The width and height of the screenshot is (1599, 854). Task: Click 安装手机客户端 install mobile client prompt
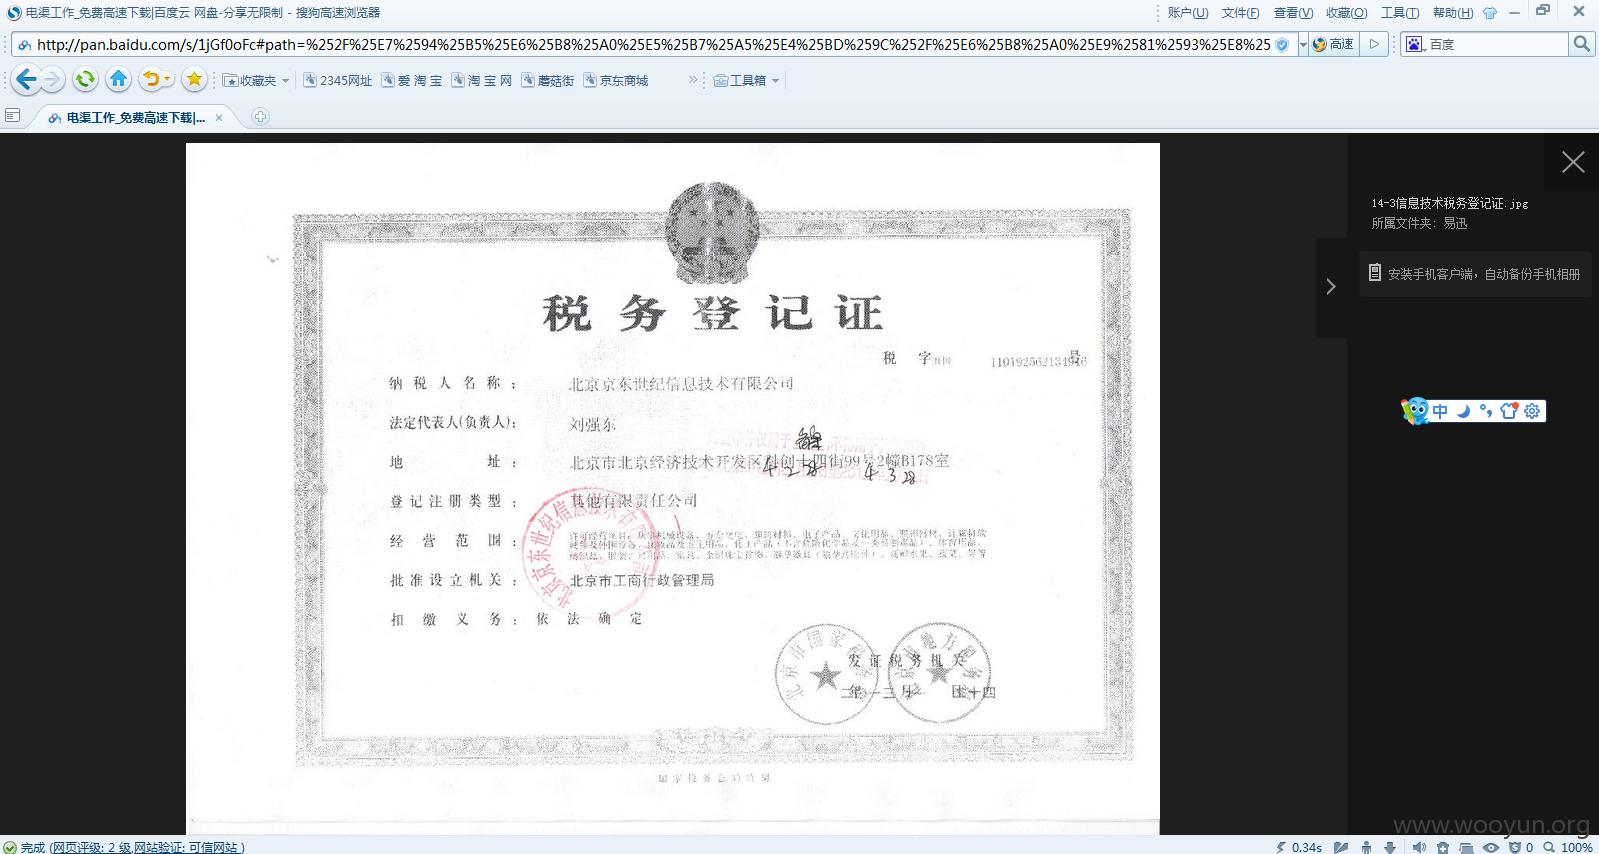pos(1474,273)
